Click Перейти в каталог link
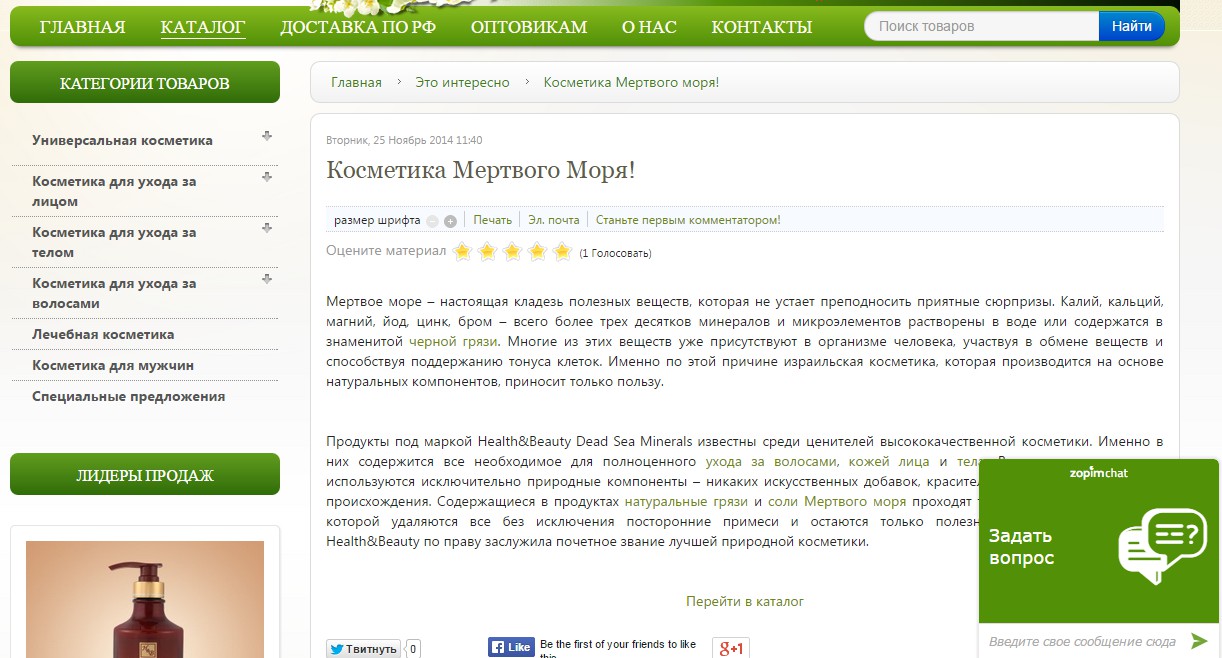This screenshot has width=1222, height=658. [x=744, y=601]
